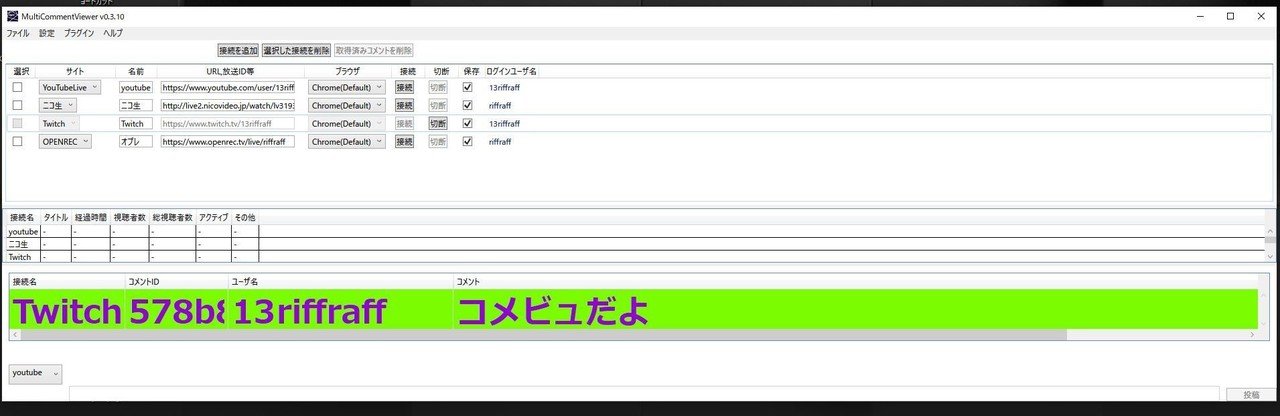Click the アクティブ column header

[x=213, y=217]
